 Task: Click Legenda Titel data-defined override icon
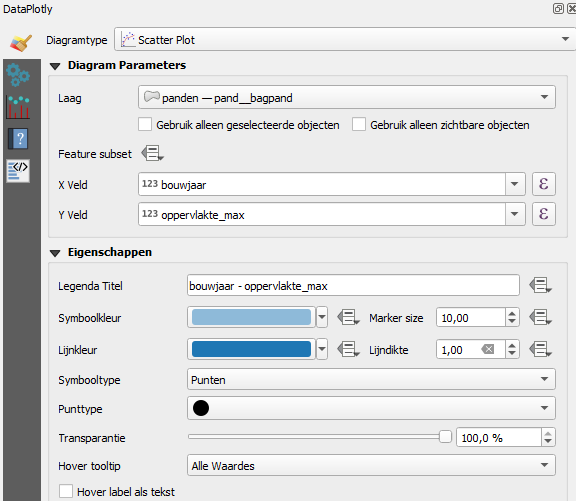540,285
